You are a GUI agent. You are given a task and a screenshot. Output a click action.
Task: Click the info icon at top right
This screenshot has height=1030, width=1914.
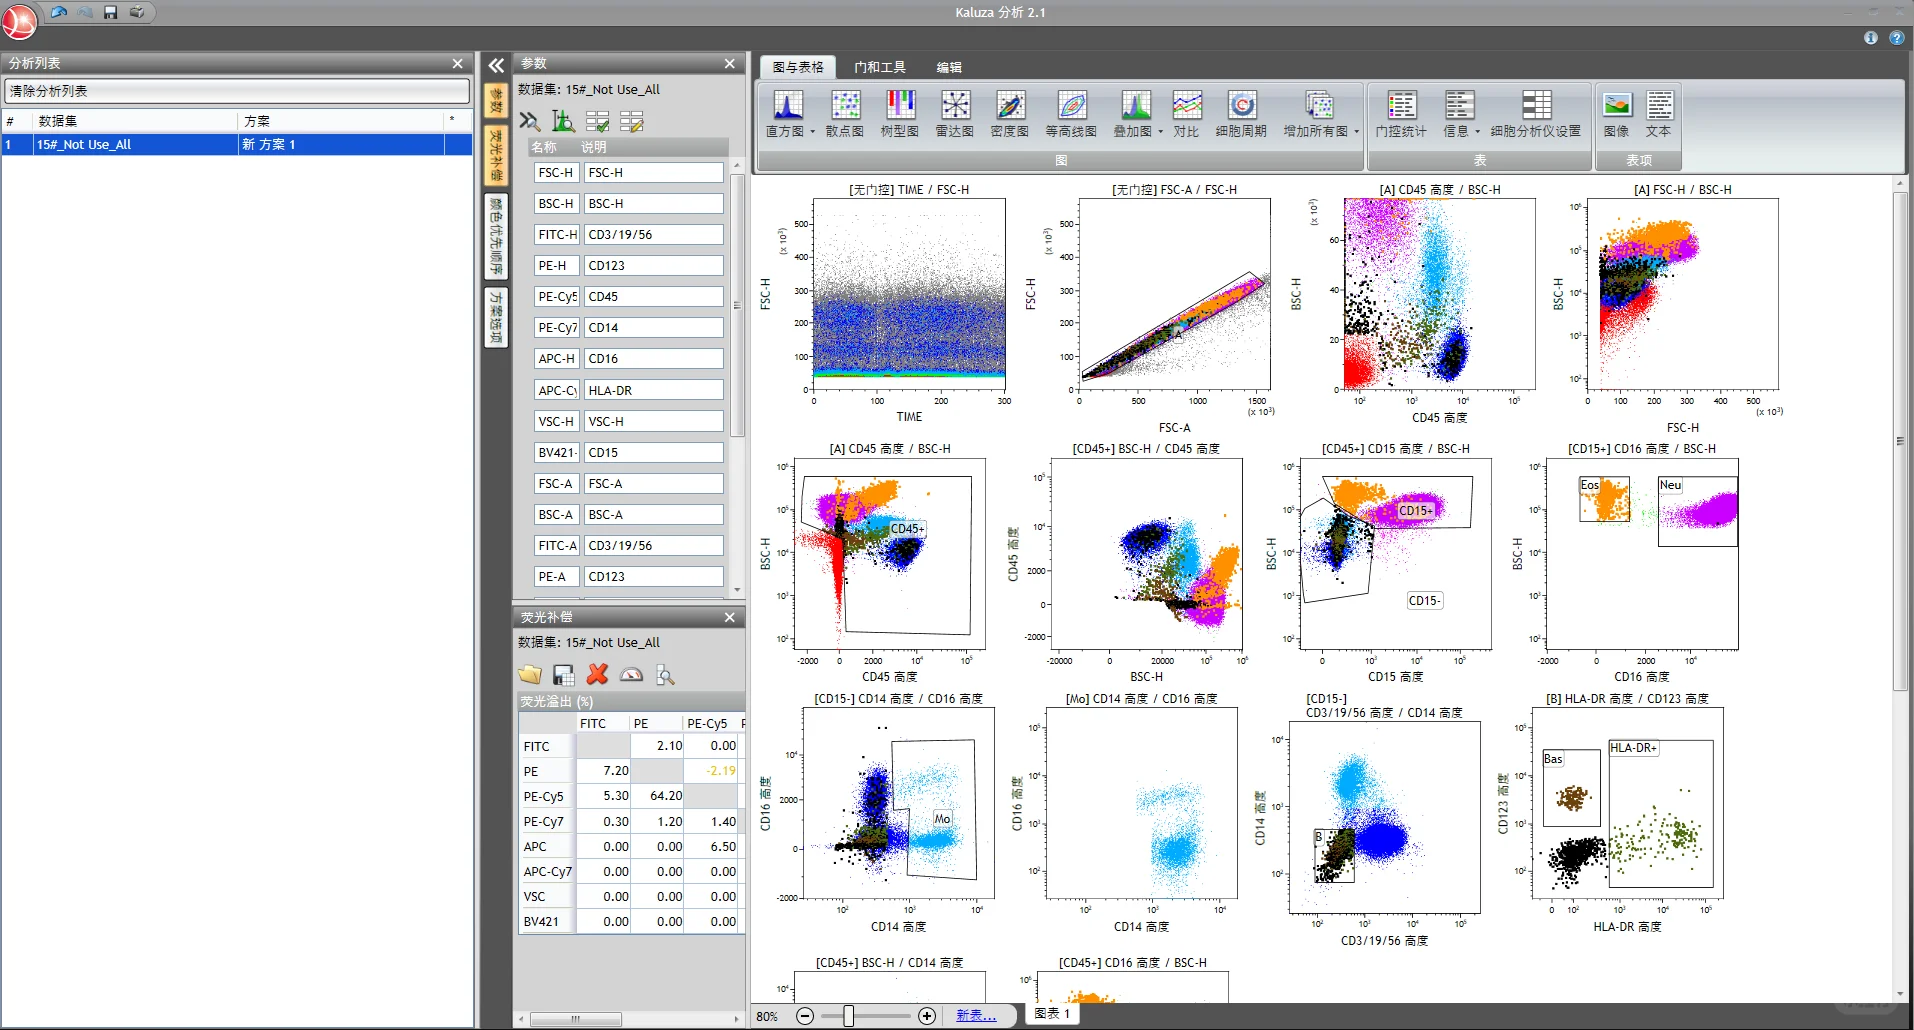[x=1871, y=38]
